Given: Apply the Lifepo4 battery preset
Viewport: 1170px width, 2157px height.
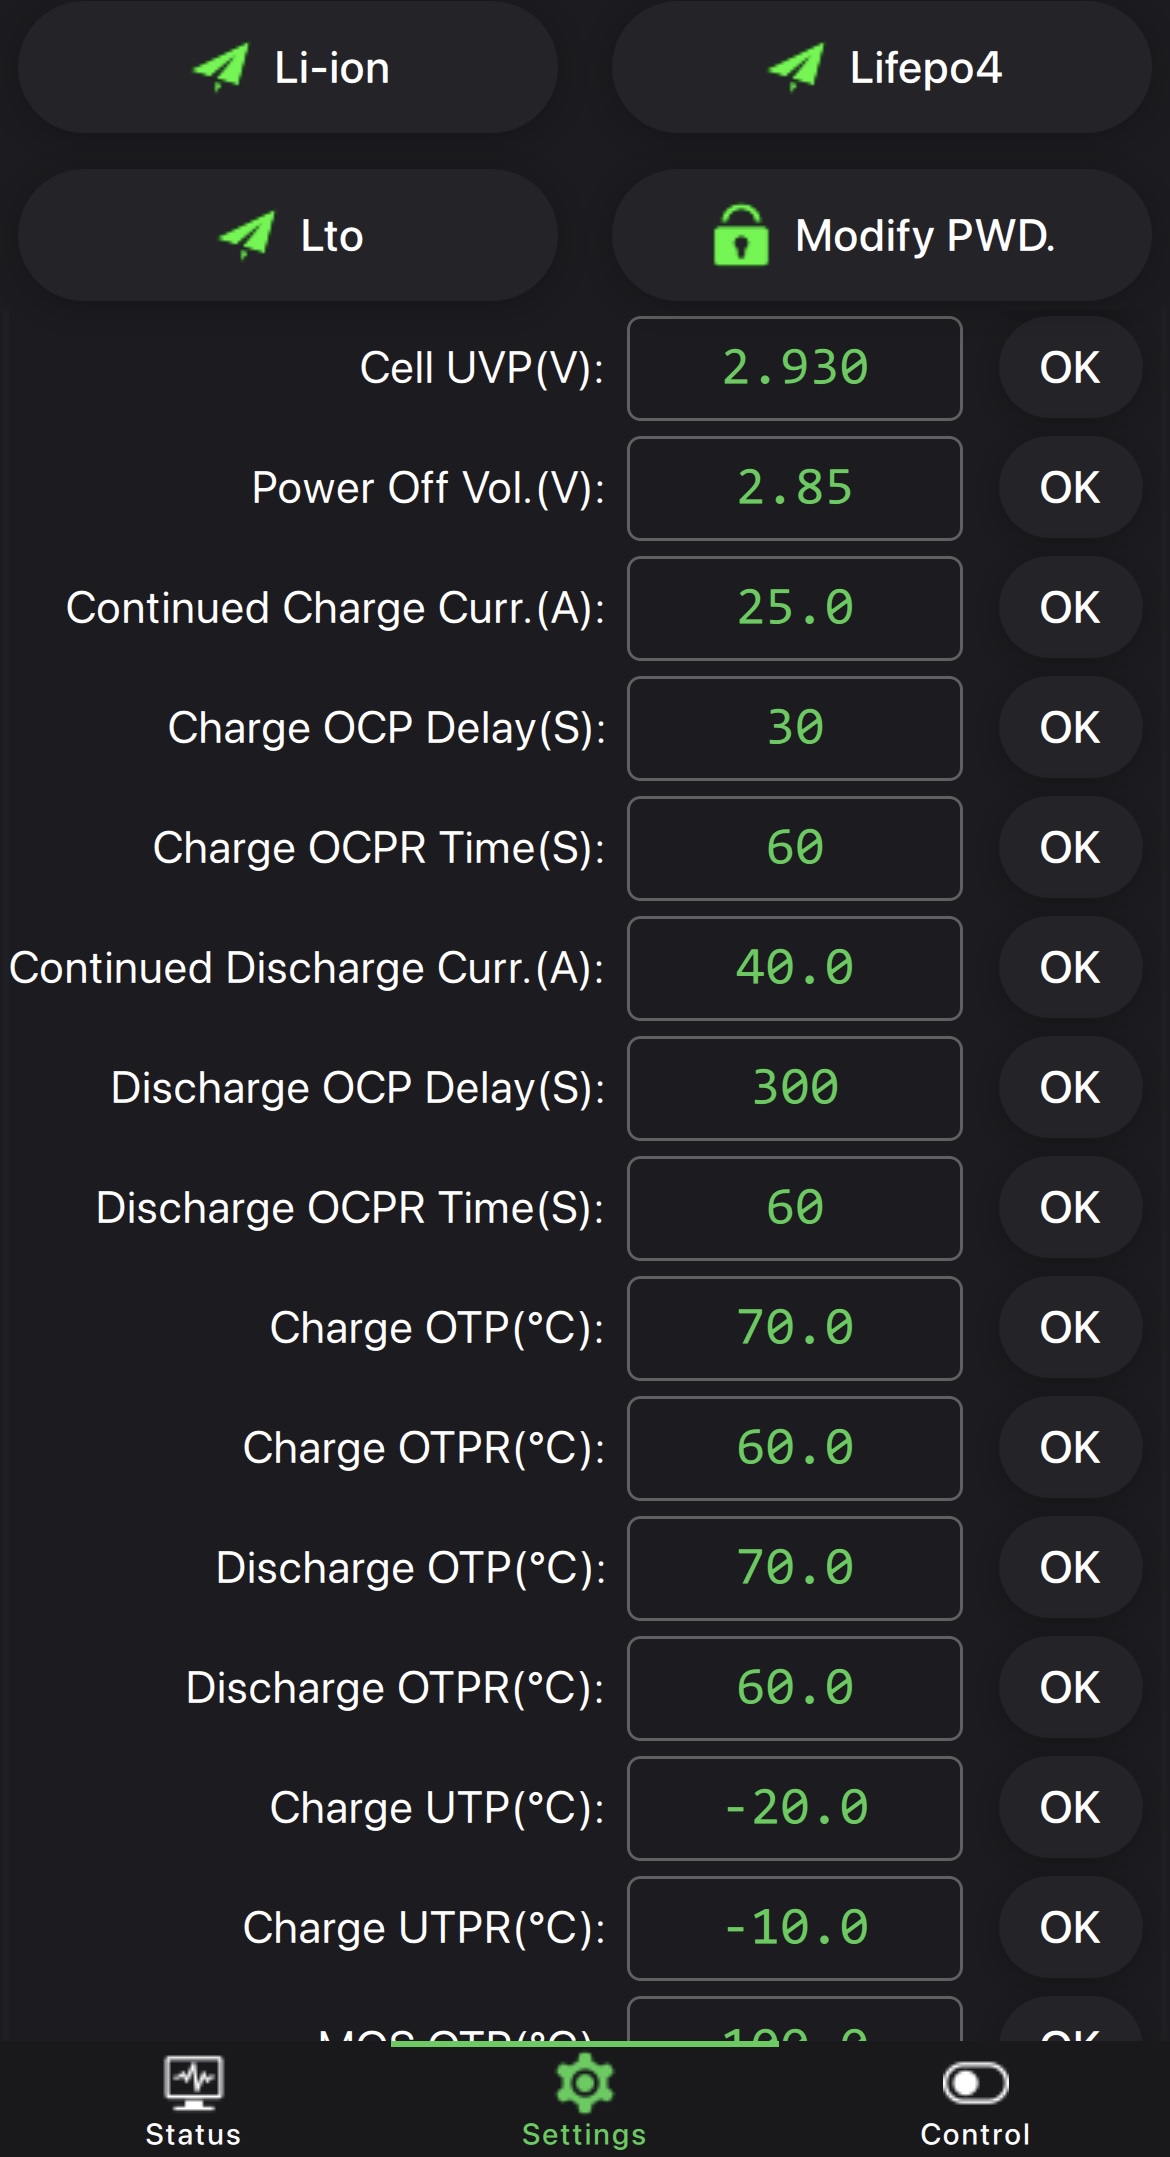Looking at the screenshot, I should [881, 68].
